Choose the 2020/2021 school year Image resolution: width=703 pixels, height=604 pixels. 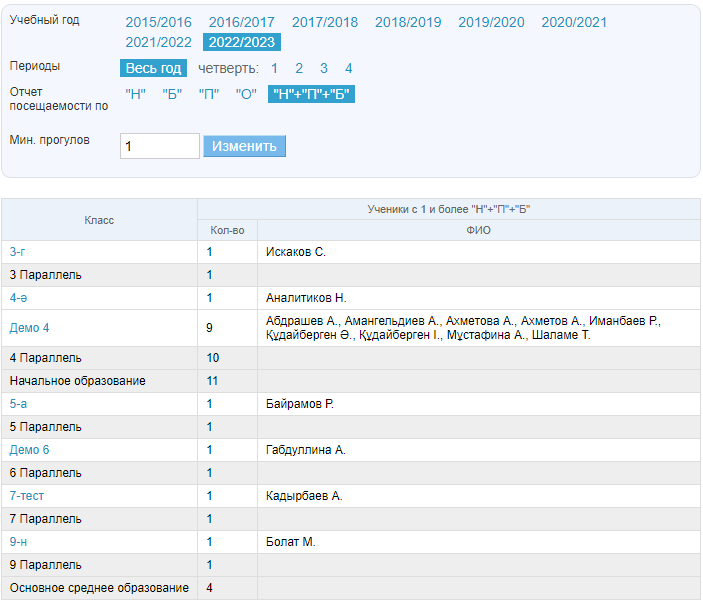573,22
